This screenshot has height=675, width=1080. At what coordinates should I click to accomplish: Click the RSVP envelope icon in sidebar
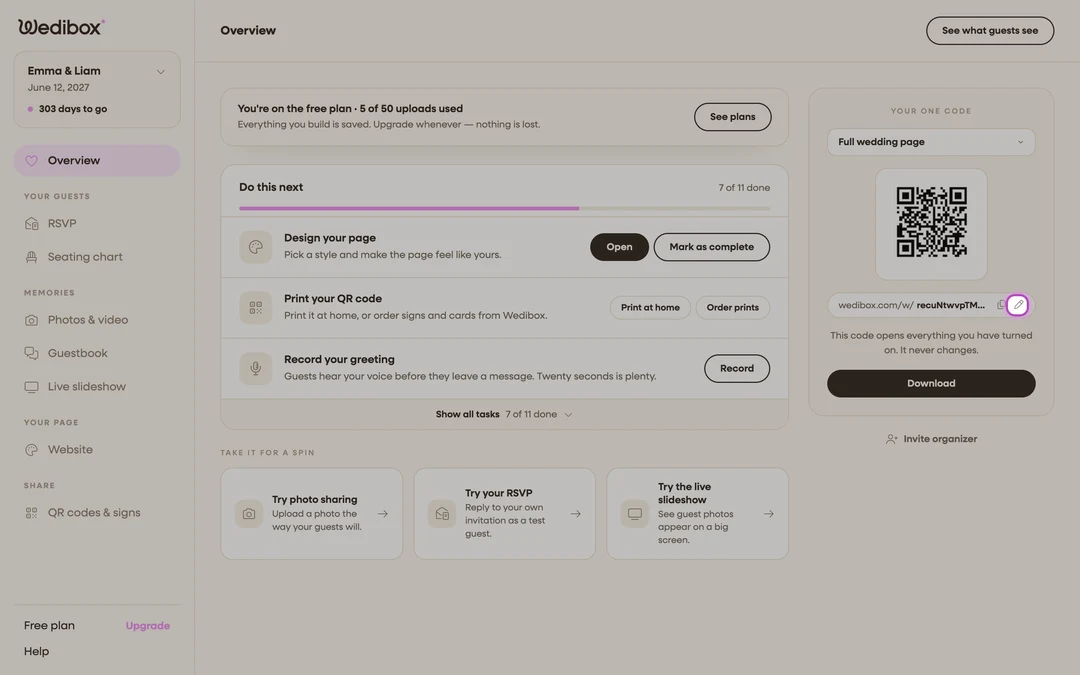32,224
